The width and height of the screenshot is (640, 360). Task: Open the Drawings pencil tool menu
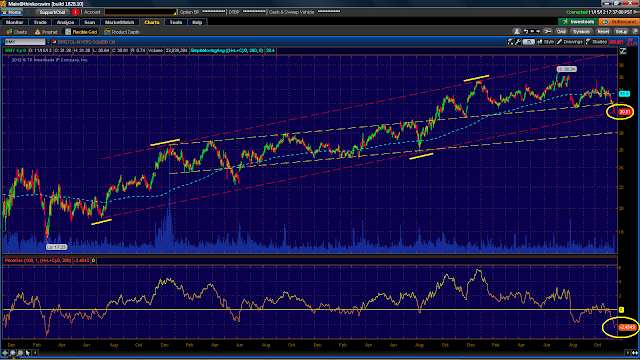pos(570,42)
